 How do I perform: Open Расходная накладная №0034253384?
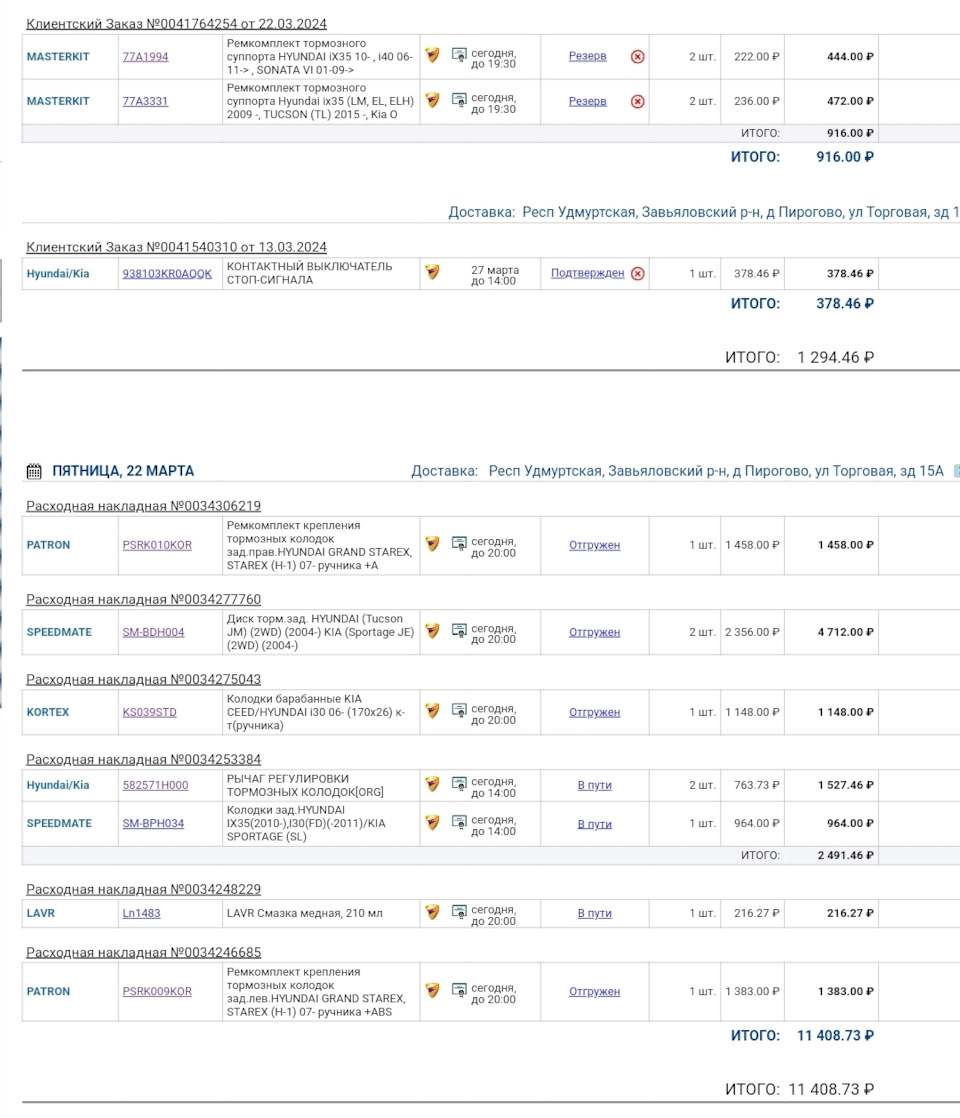[x=143, y=760]
